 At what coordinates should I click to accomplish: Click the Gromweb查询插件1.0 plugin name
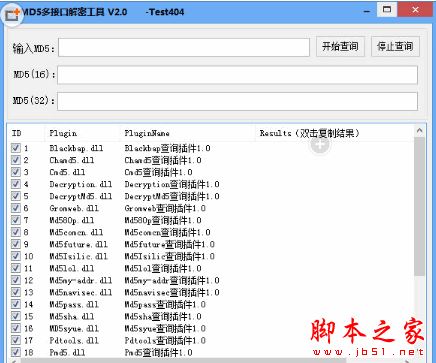[165, 208]
